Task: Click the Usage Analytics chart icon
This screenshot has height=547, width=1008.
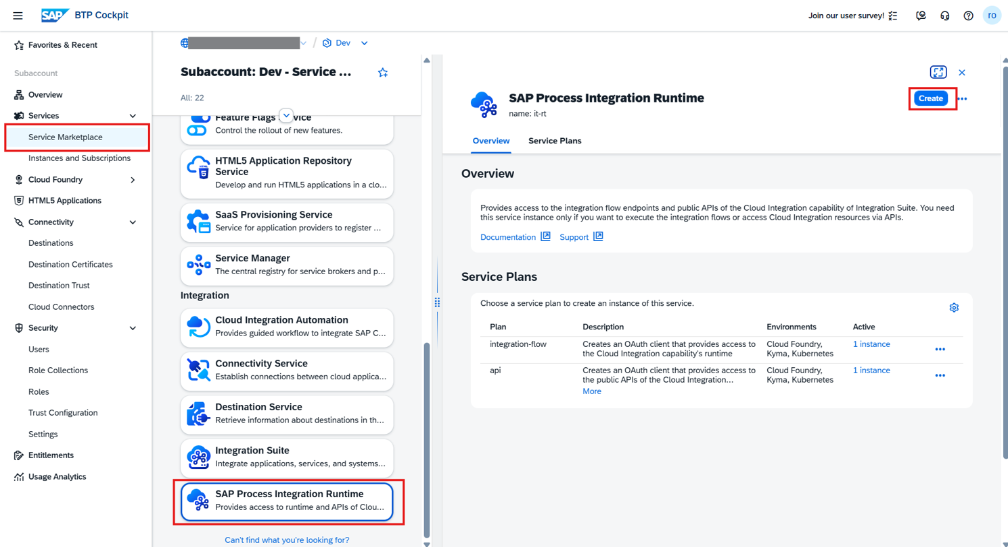Action: tap(19, 477)
